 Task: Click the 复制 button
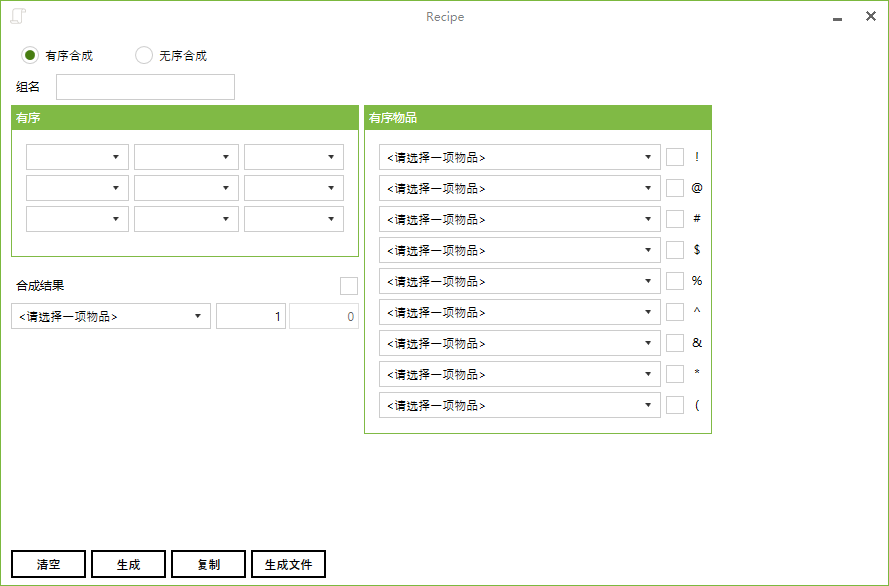[208, 564]
